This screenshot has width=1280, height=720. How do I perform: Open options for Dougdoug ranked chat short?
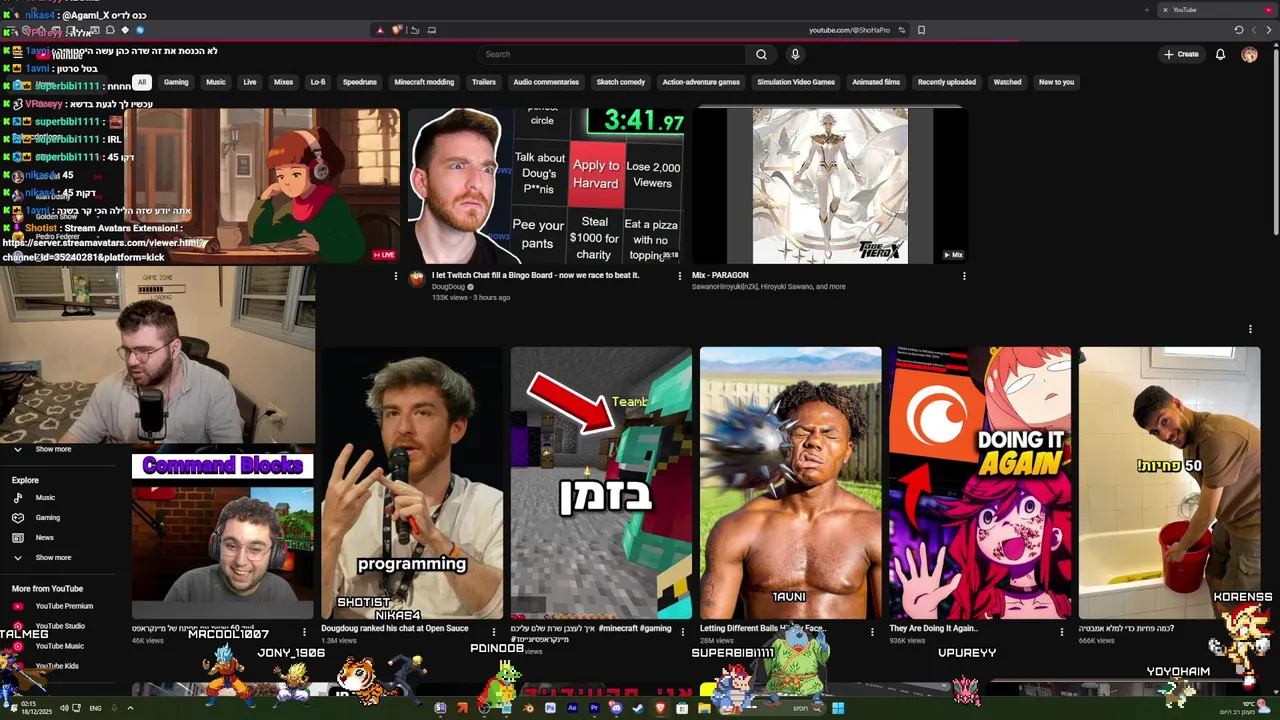[x=493, y=632]
